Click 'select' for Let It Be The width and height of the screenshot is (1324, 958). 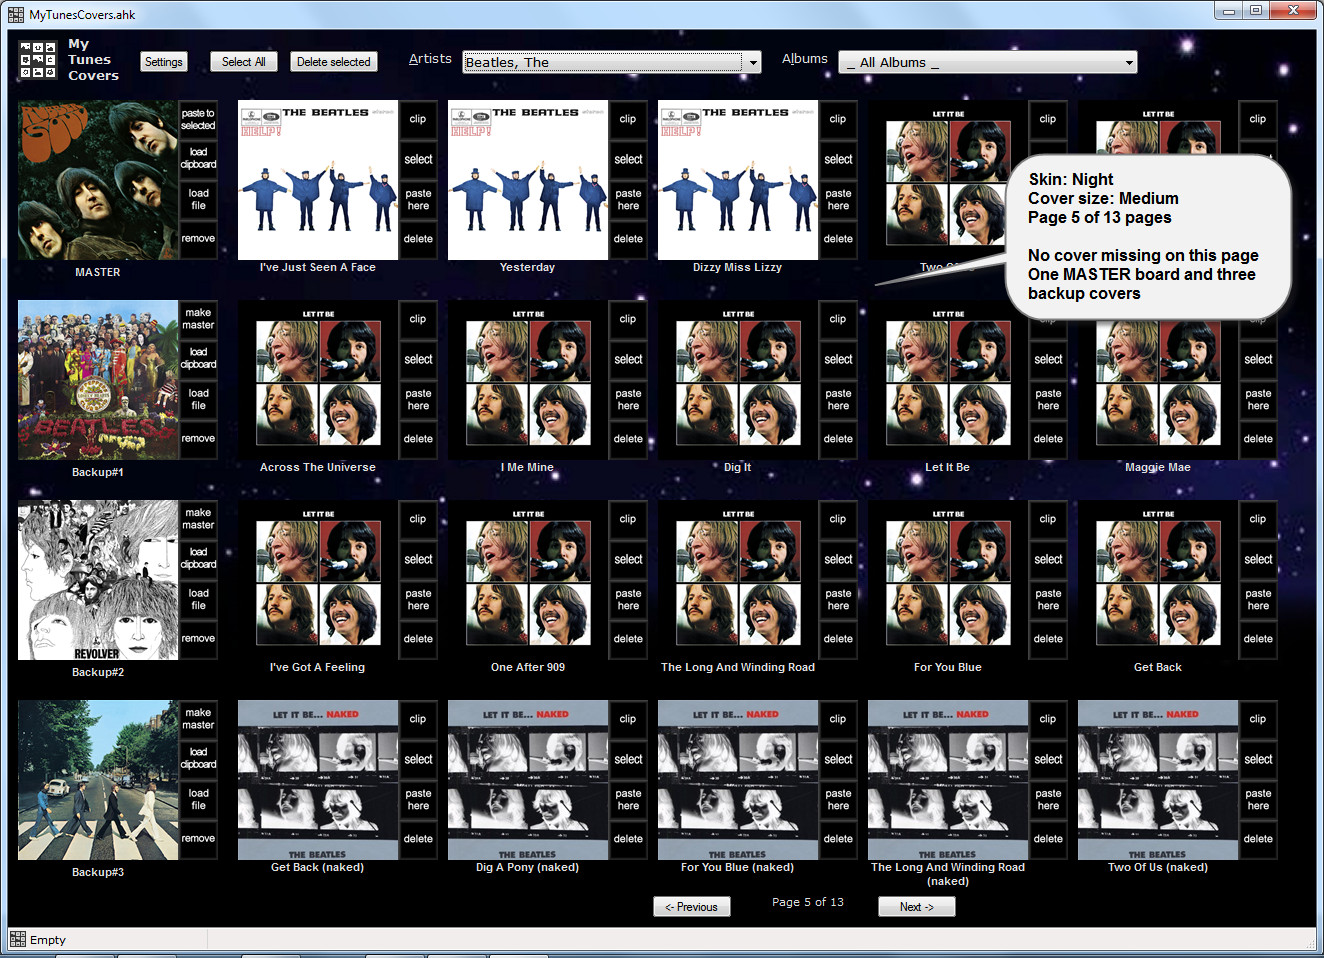tap(1048, 359)
